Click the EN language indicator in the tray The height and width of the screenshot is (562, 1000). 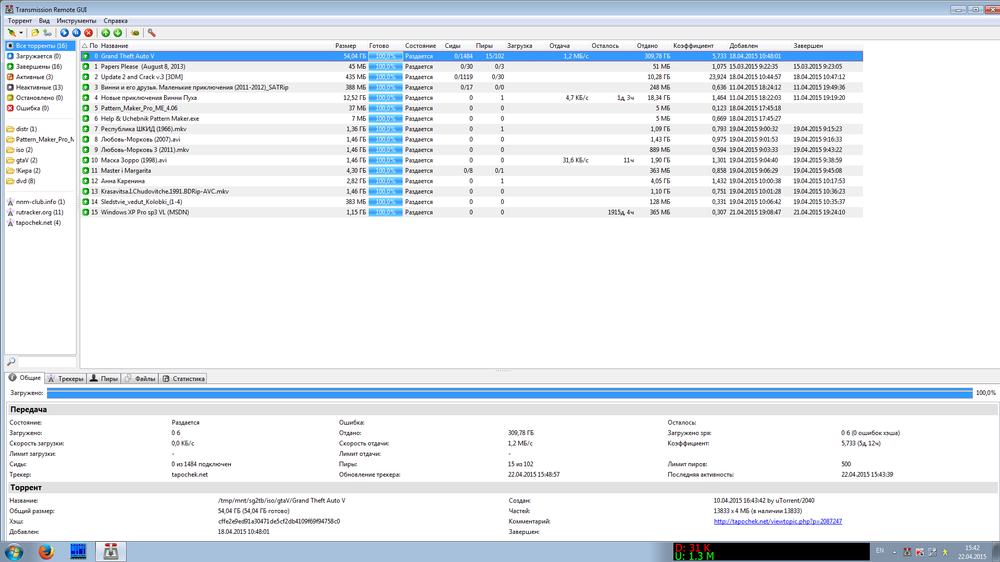click(x=880, y=551)
